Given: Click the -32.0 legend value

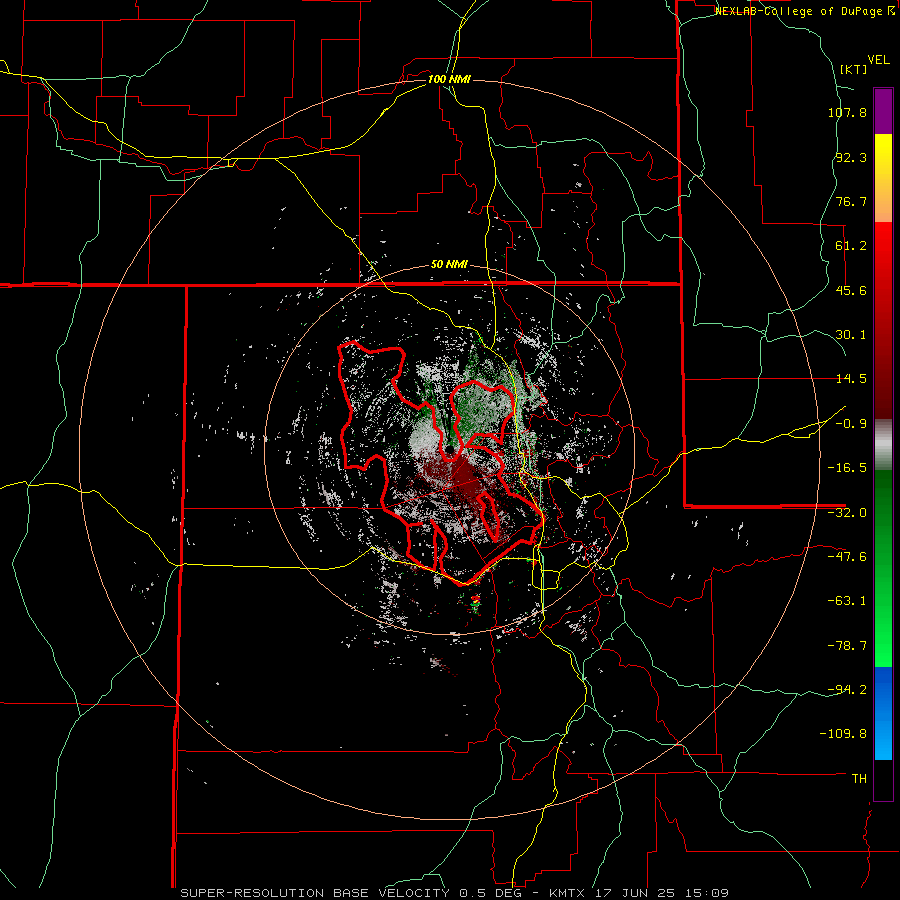Looking at the screenshot, I should 847,513.
